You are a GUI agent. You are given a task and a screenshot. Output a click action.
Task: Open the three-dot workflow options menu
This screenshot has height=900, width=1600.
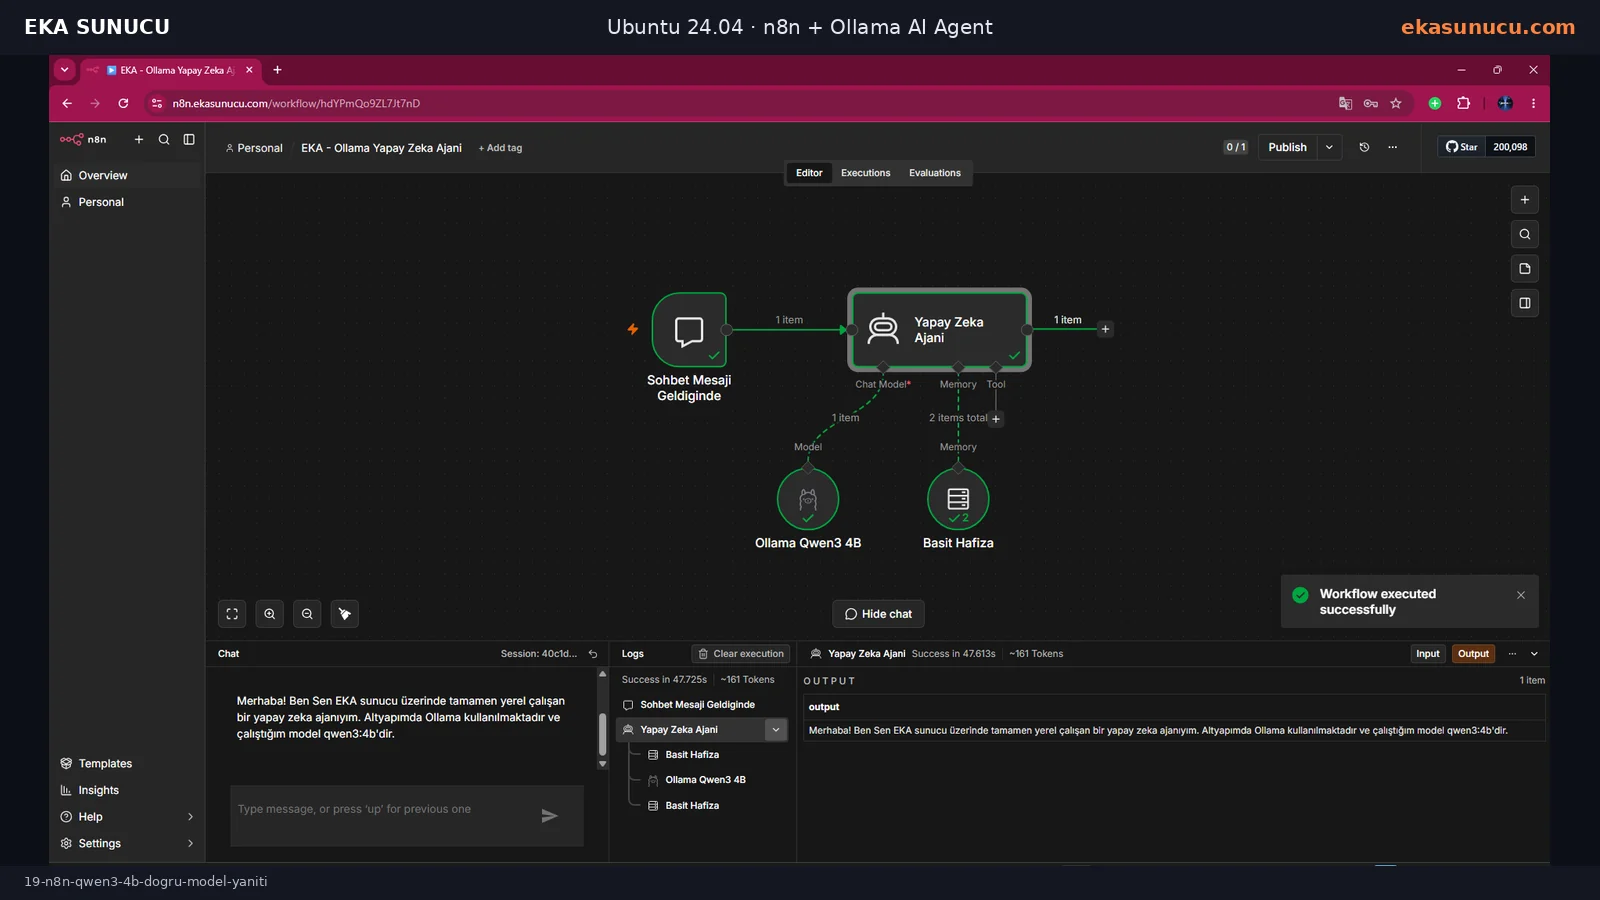(1392, 147)
